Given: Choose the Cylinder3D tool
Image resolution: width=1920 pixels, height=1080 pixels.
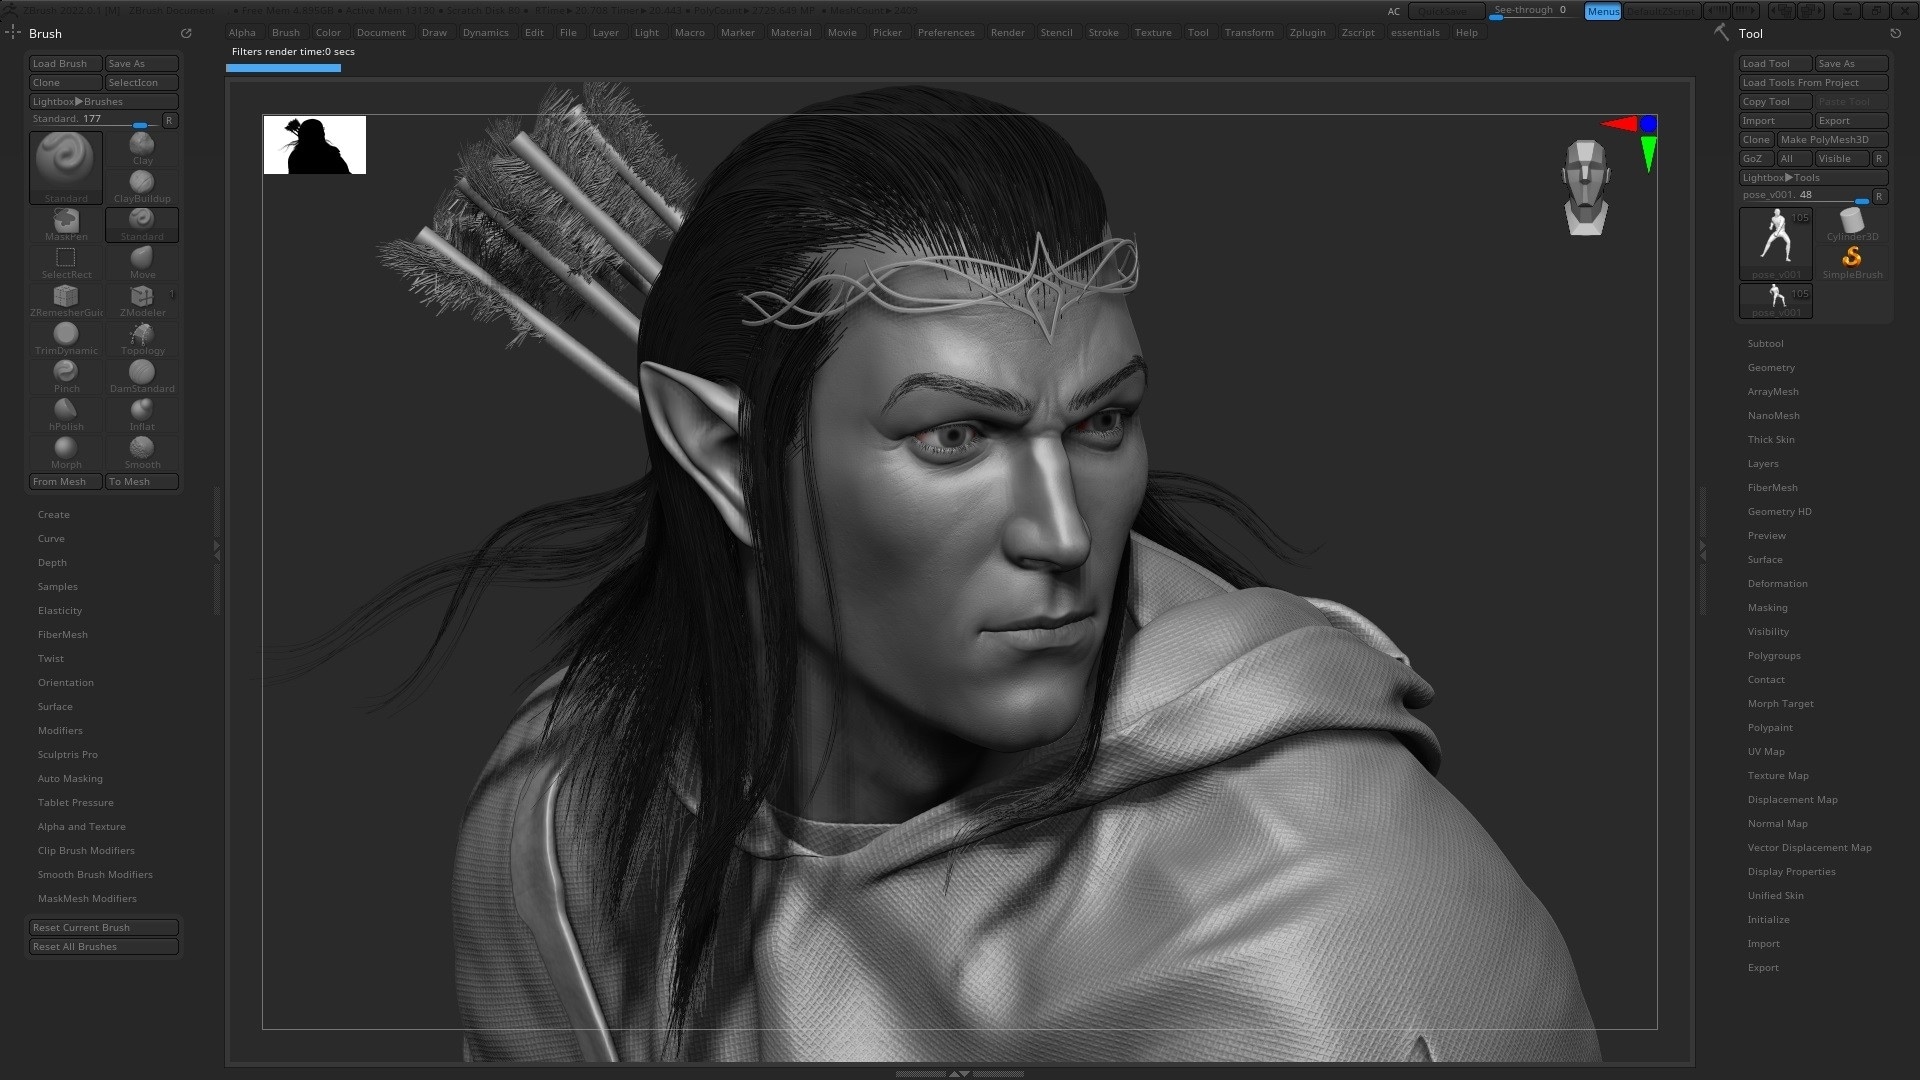Looking at the screenshot, I should (x=1852, y=222).
